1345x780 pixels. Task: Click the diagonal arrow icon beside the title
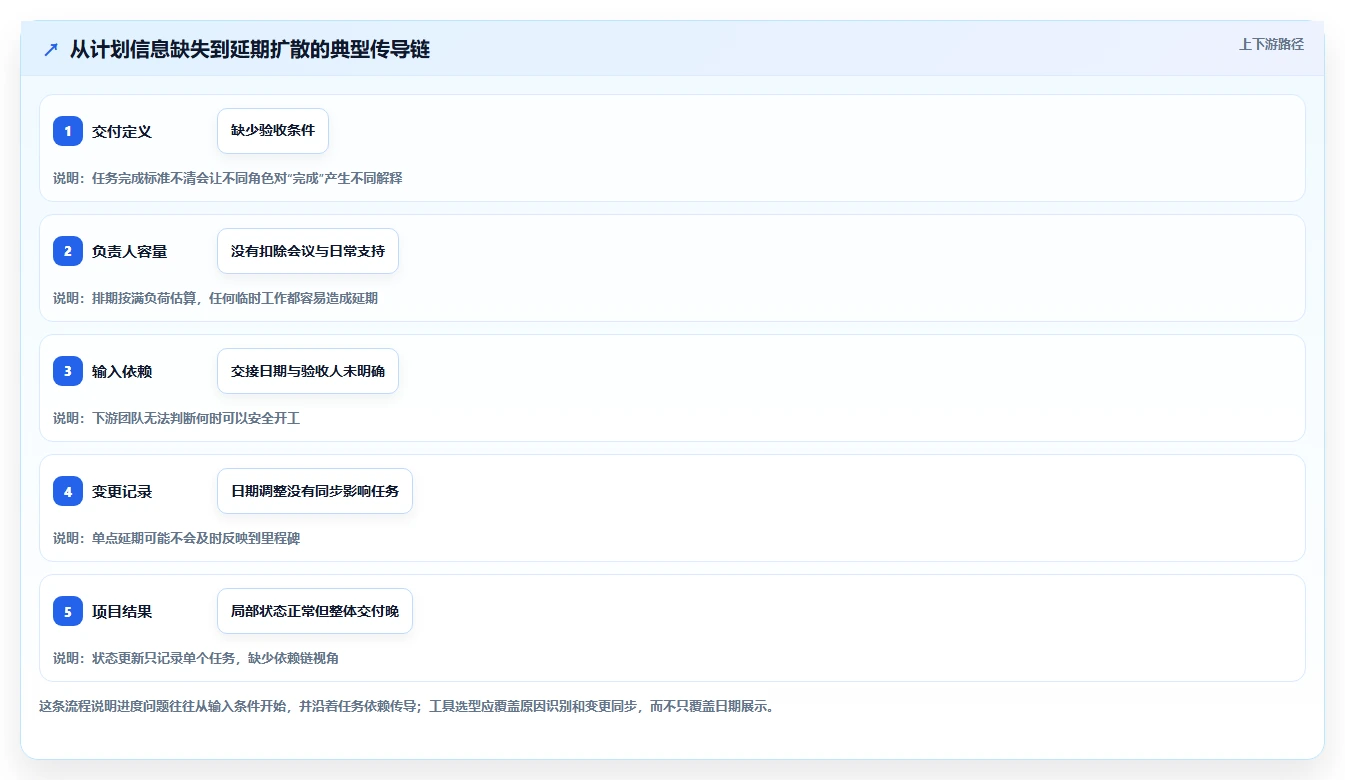pos(51,50)
